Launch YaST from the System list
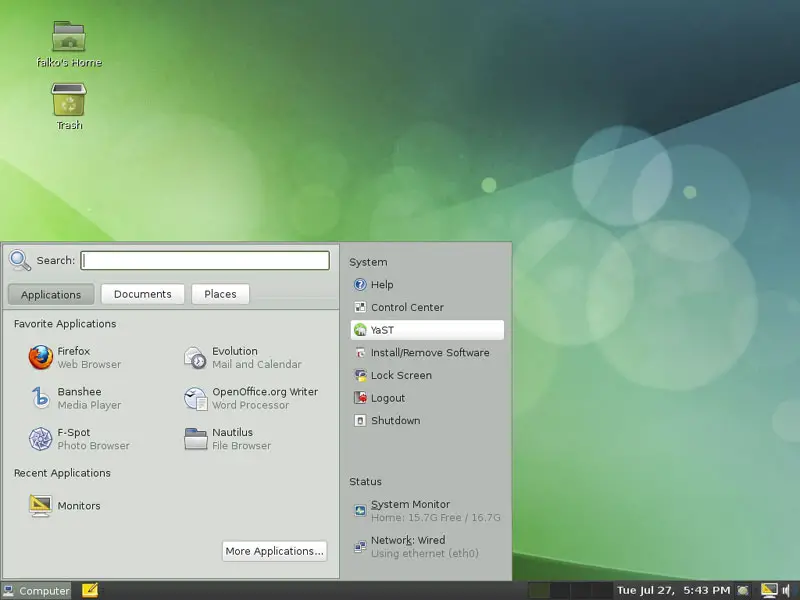800x600 pixels. click(427, 330)
